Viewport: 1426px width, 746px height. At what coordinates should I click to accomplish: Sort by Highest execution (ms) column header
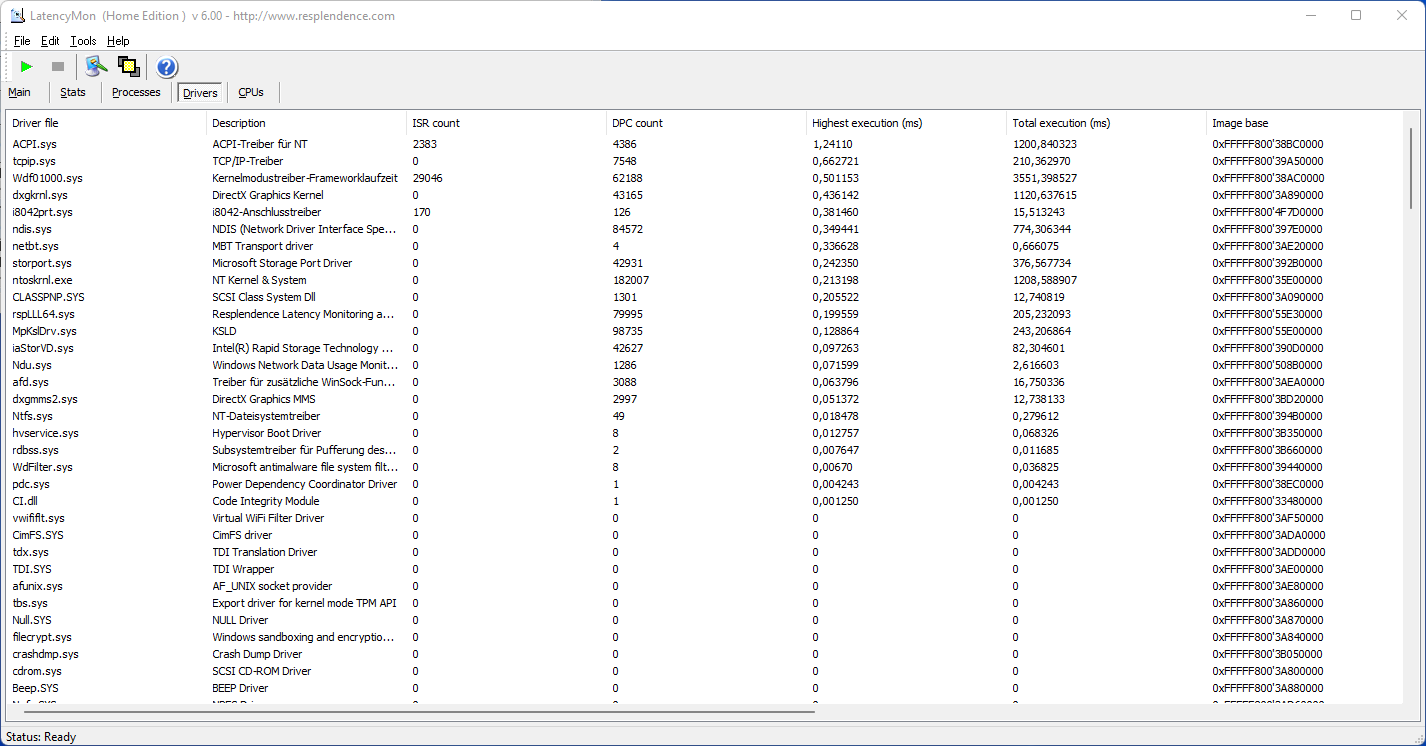(907, 123)
